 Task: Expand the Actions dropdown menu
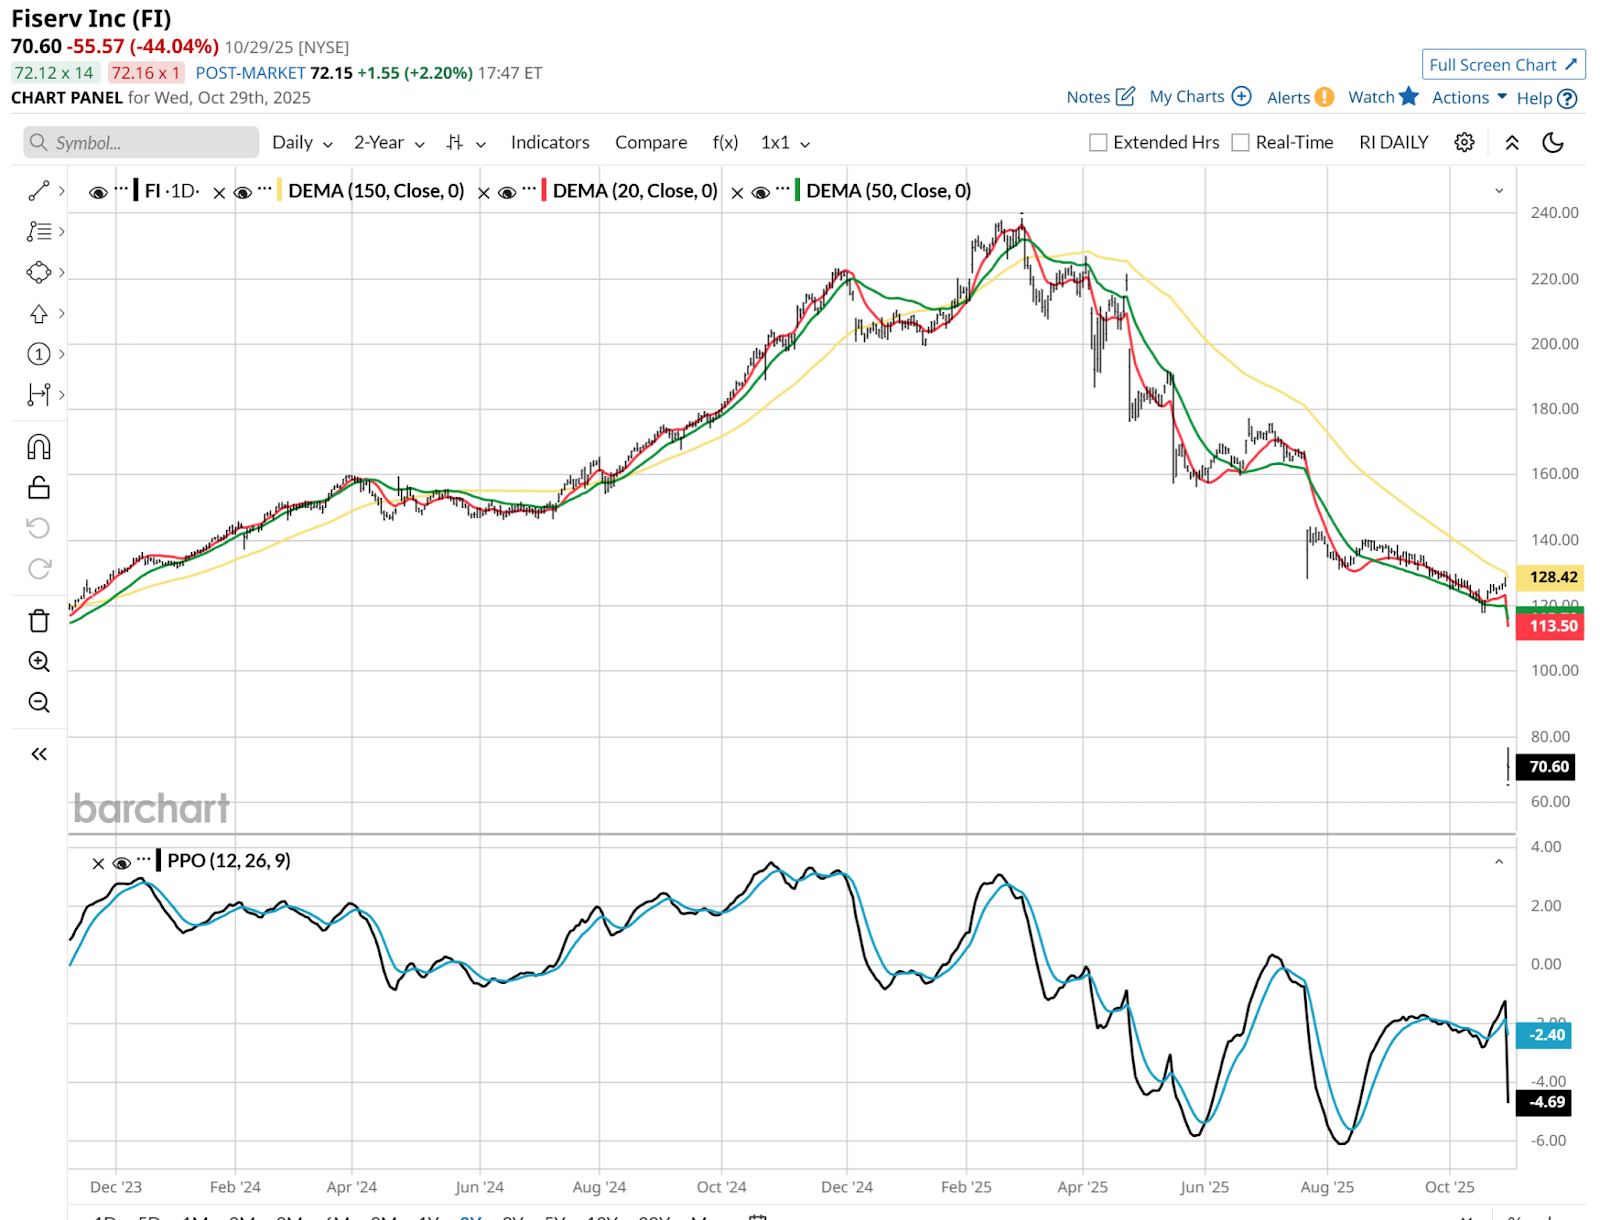click(1468, 97)
